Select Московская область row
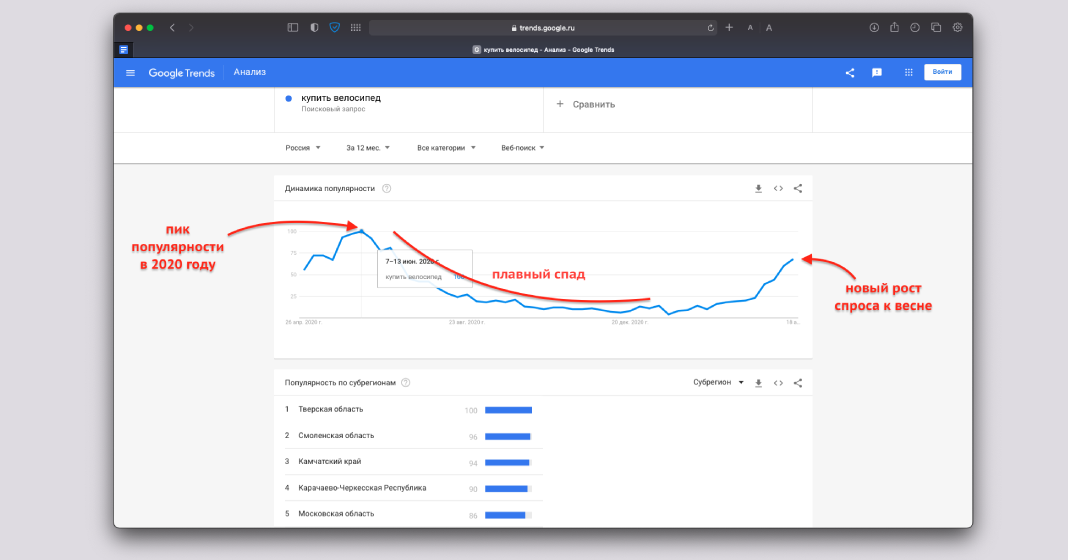The height and width of the screenshot is (560, 1068). pyautogui.click(x=413, y=514)
